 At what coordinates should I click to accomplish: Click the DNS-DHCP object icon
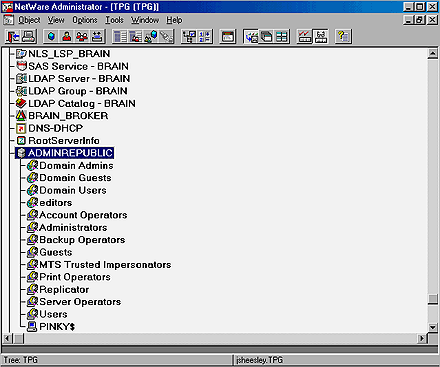click(21, 128)
